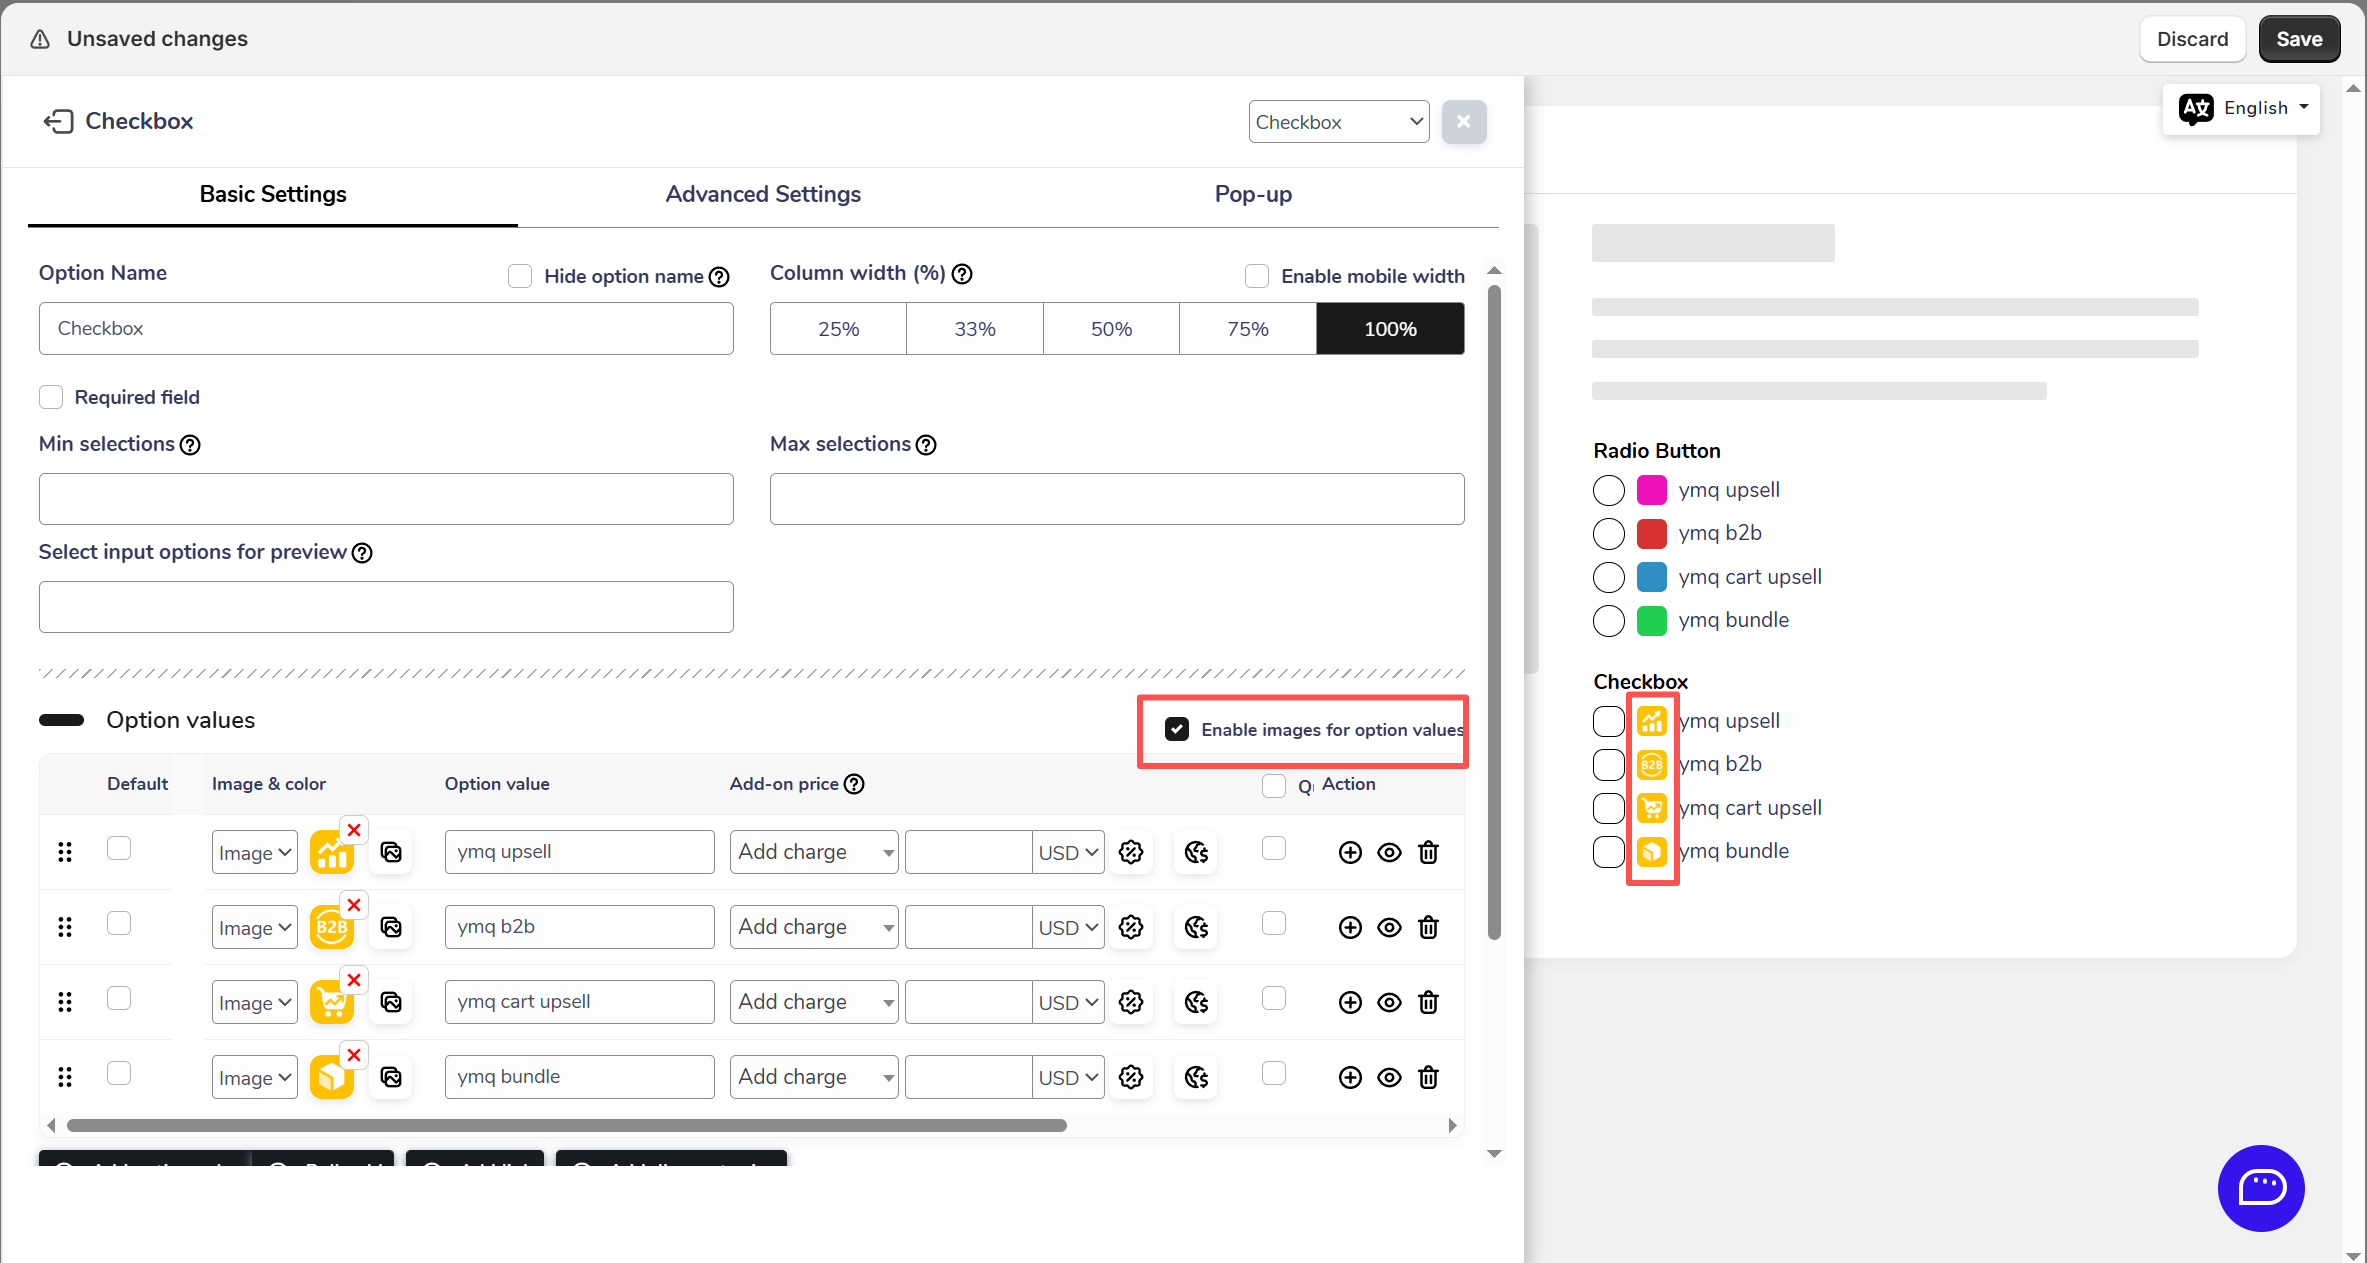
Task: Open image library for ymq b2b row
Action: tap(391, 927)
